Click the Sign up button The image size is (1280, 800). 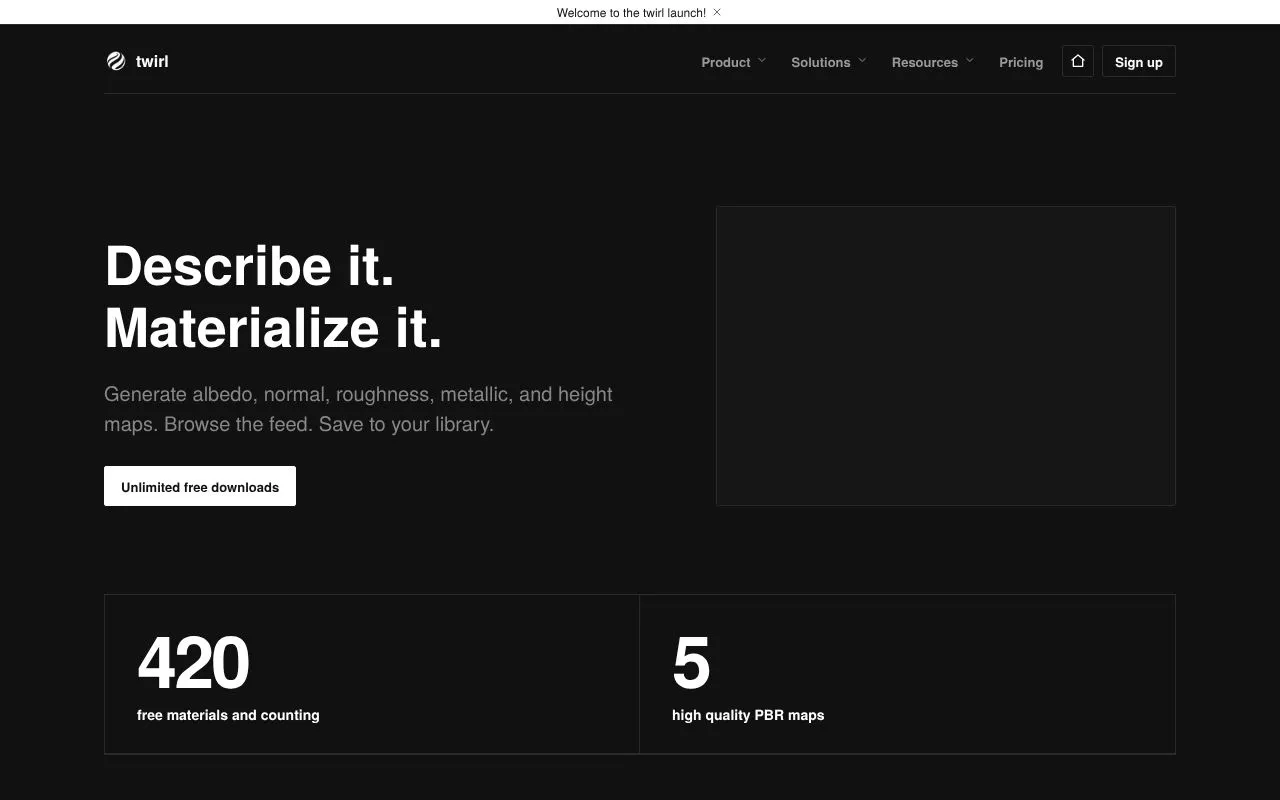click(x=1139, y=62)
